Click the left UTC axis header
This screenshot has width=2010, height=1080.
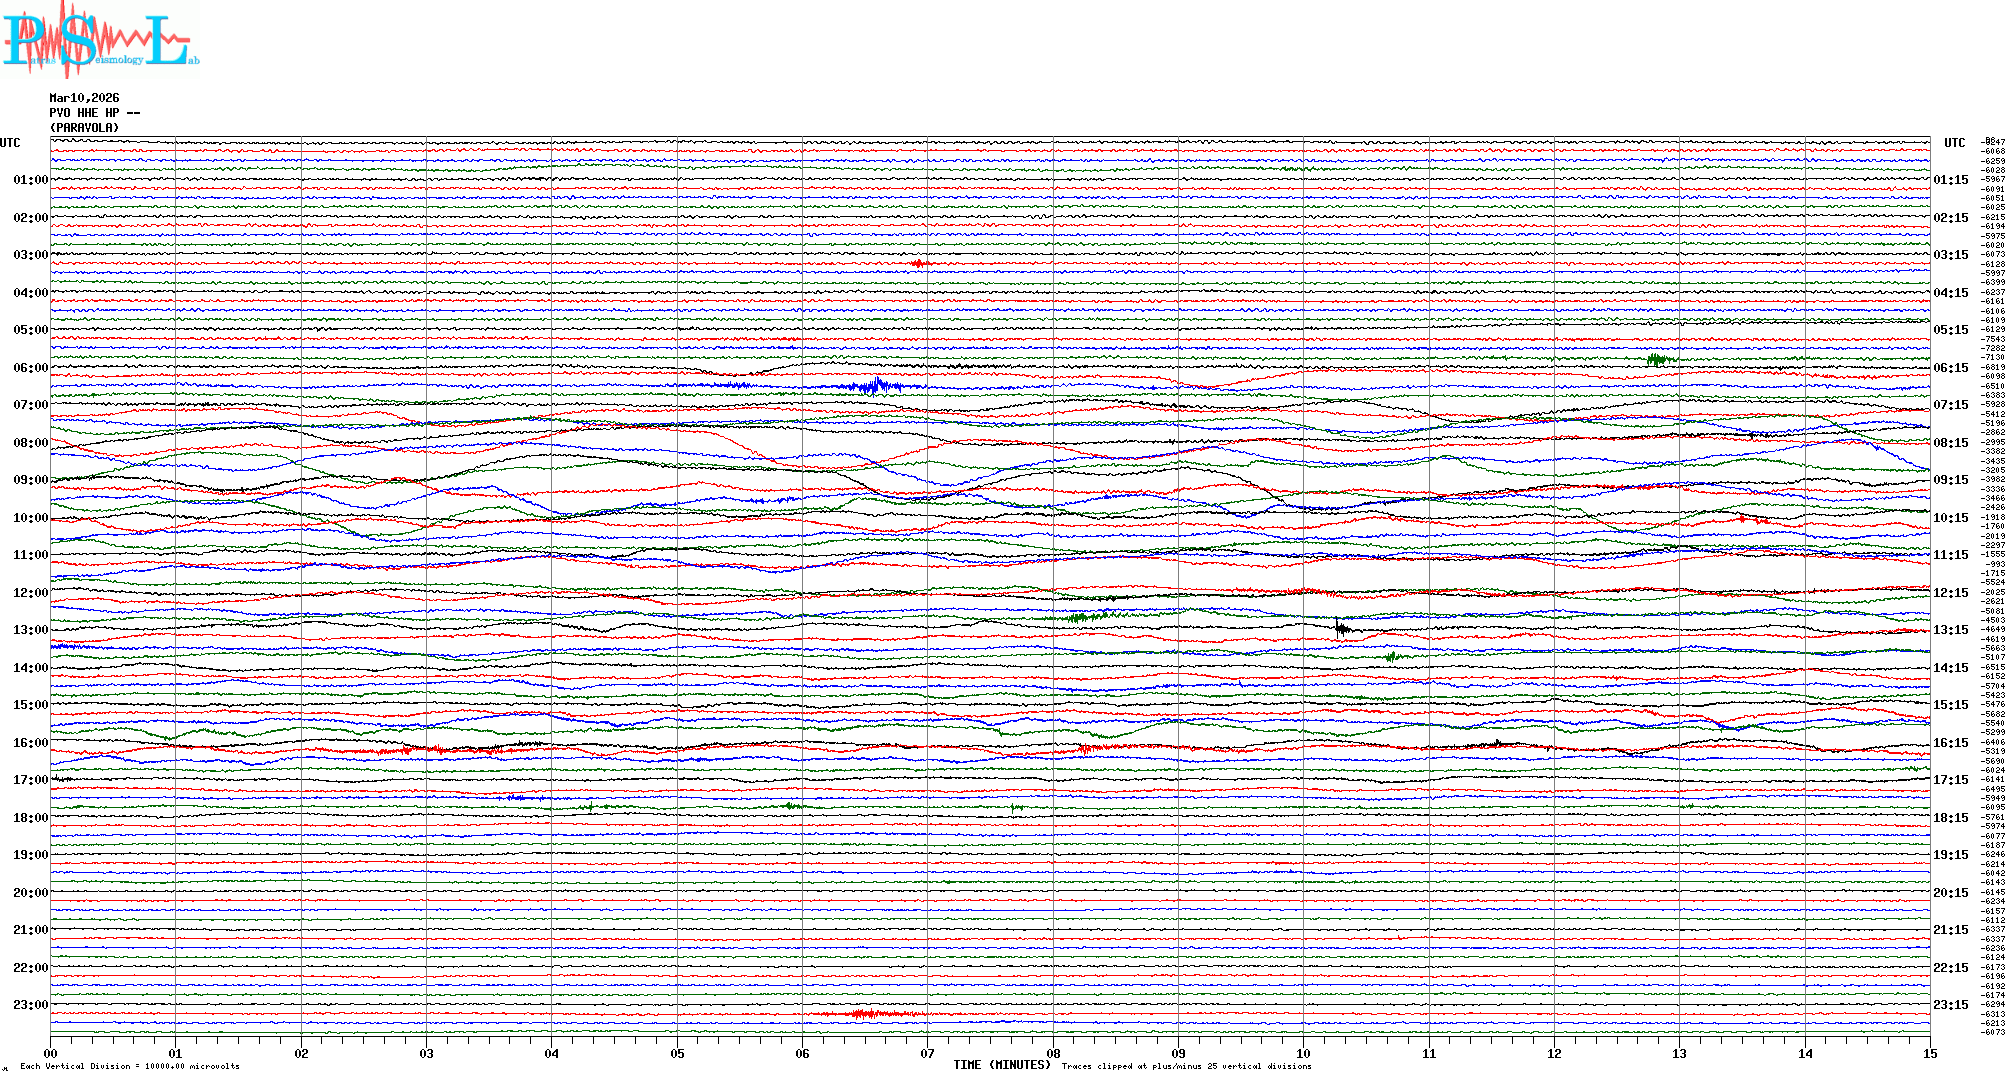pyautogui.click(x=10, y=143)
